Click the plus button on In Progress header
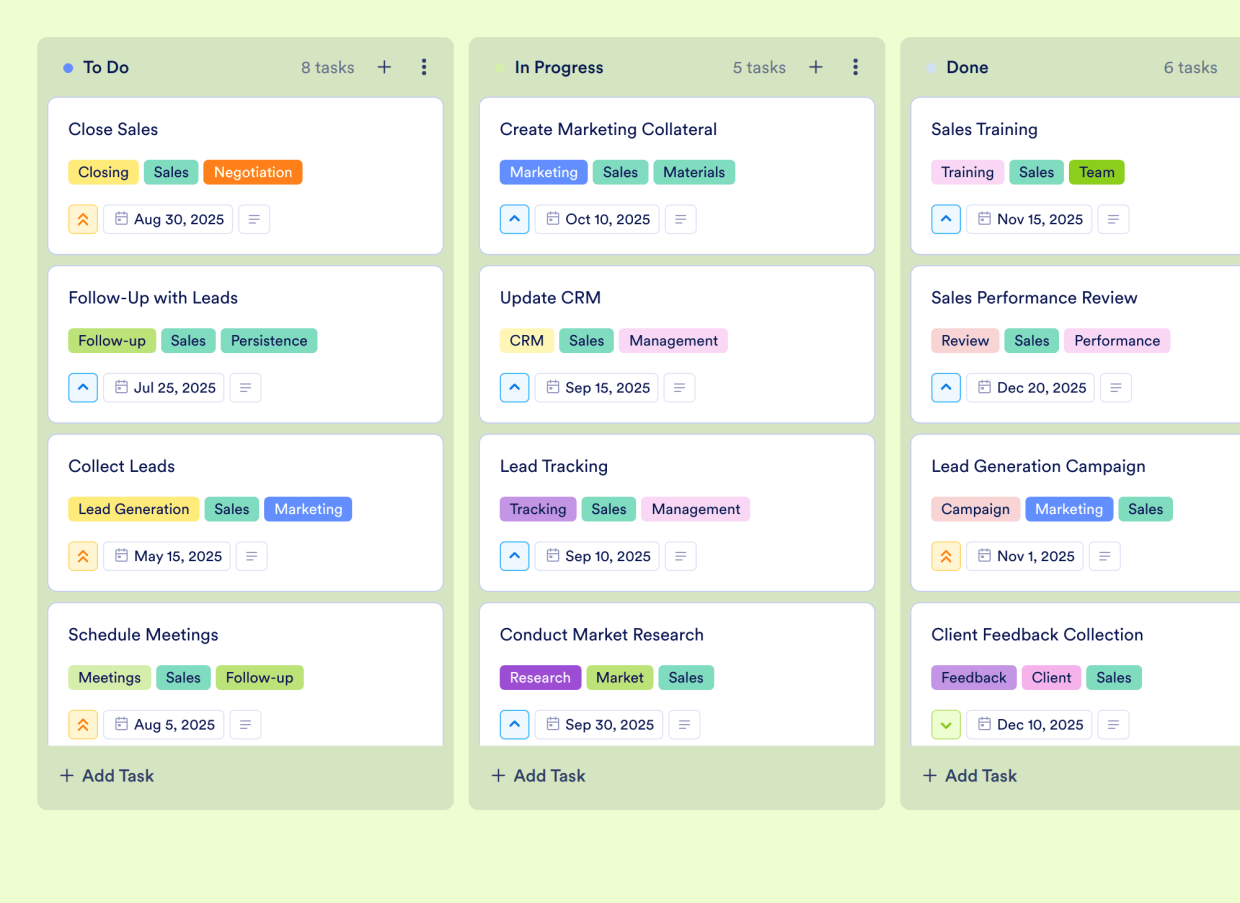Viewport: 1240px width, 903px height. pos(816,67)
